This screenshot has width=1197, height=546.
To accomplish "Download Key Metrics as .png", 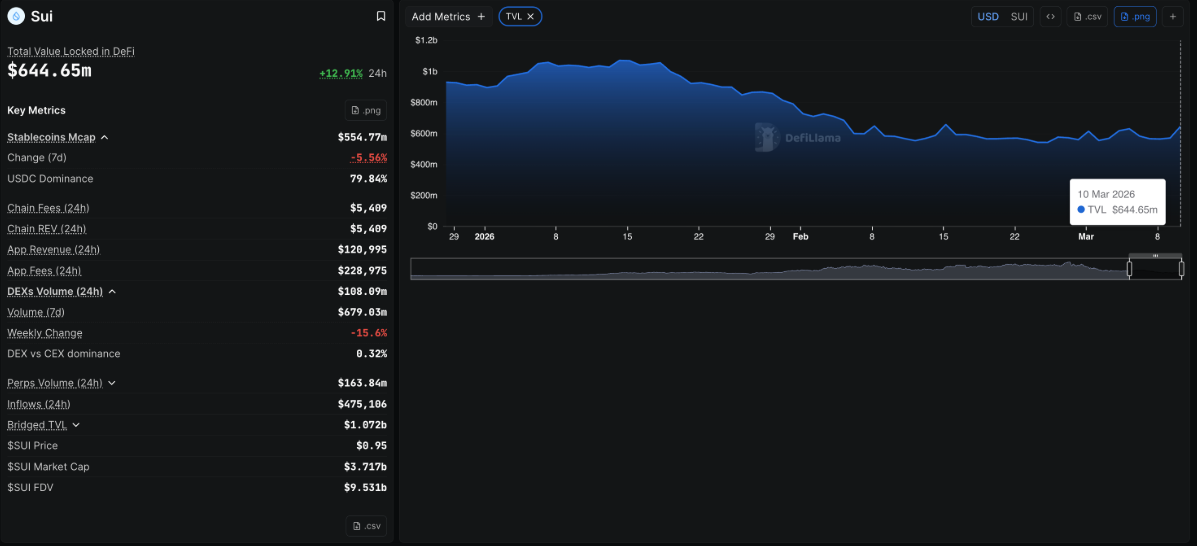I will tap(366, 110).
